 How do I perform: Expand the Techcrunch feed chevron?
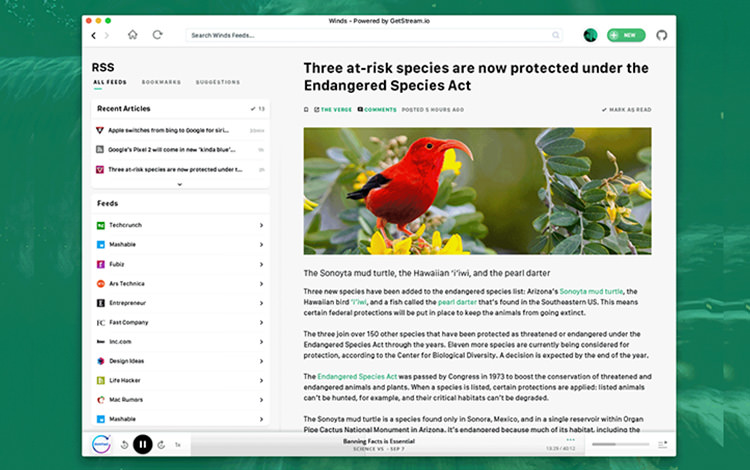261,225
